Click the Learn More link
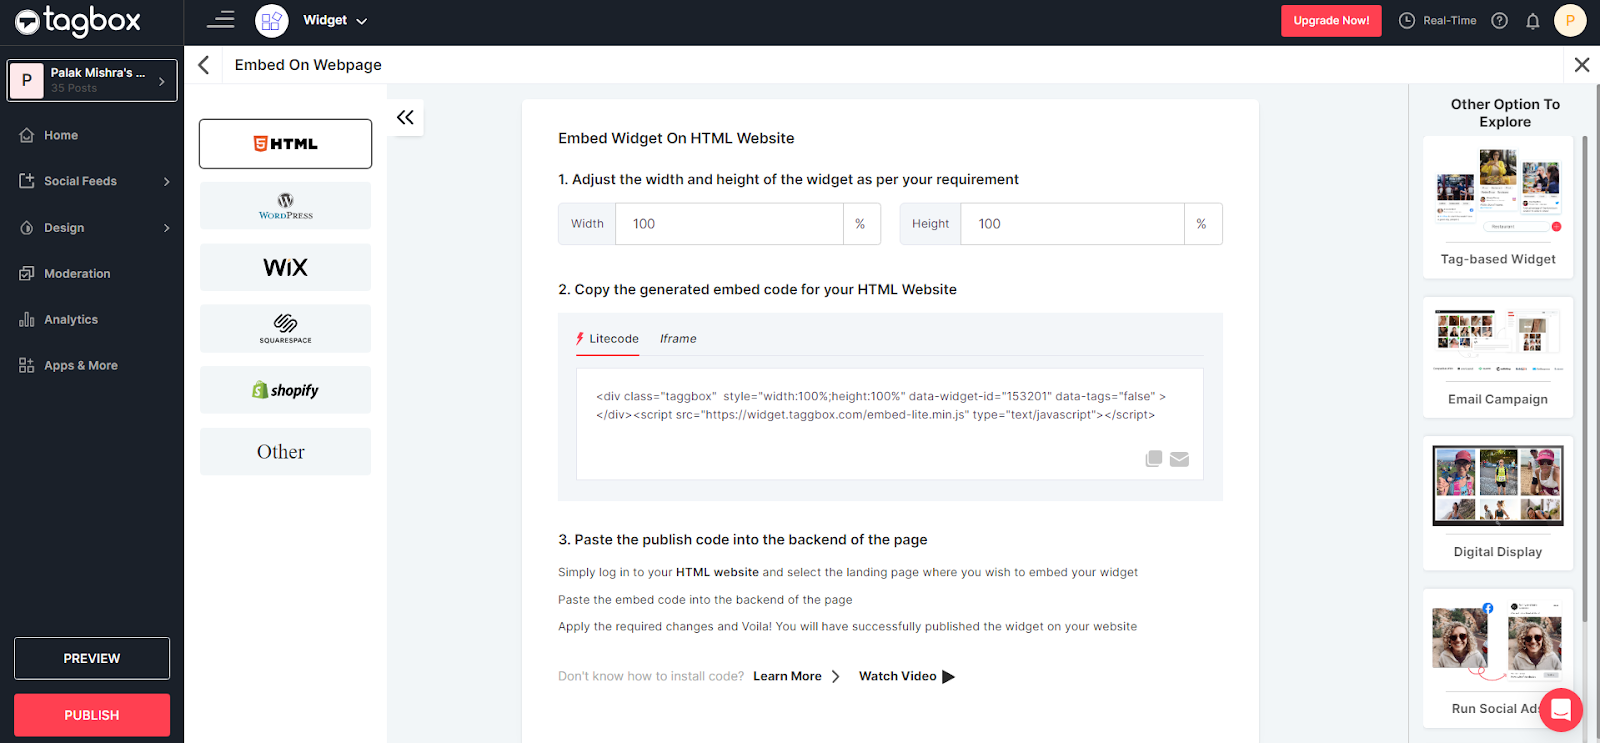1600x743 pixels. [x=787, y=677]
